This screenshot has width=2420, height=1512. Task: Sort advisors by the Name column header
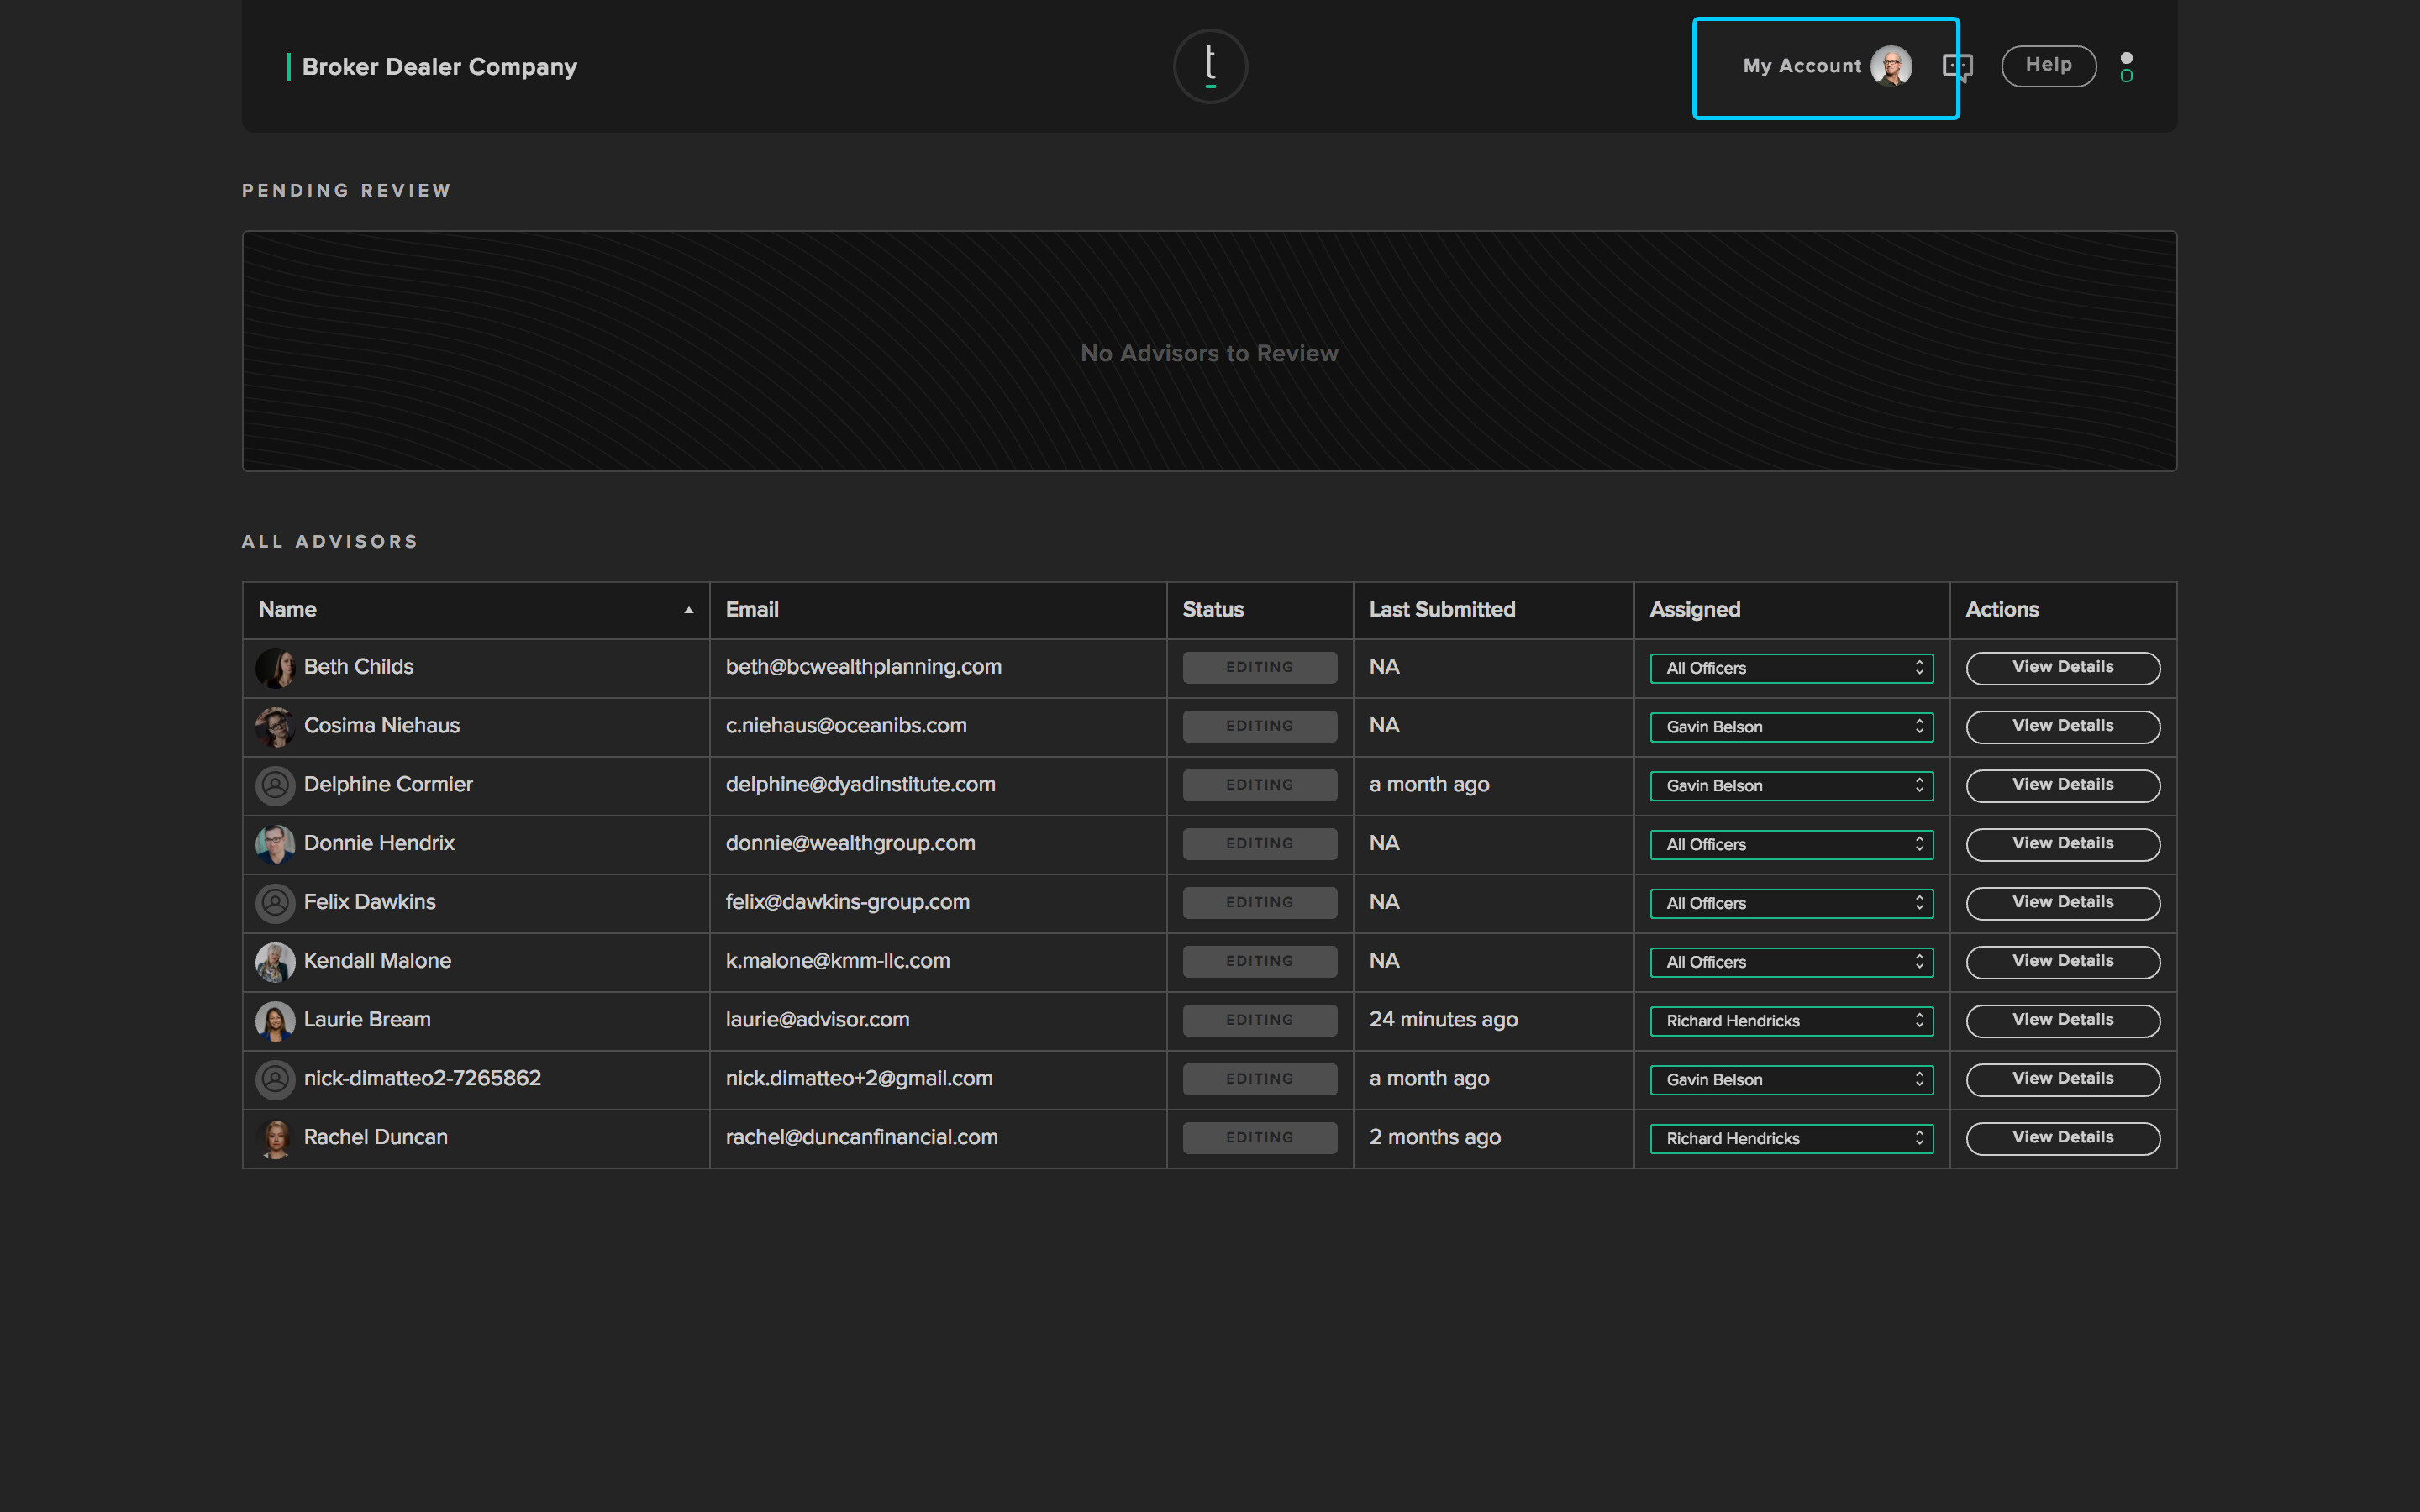click(287, 609)
